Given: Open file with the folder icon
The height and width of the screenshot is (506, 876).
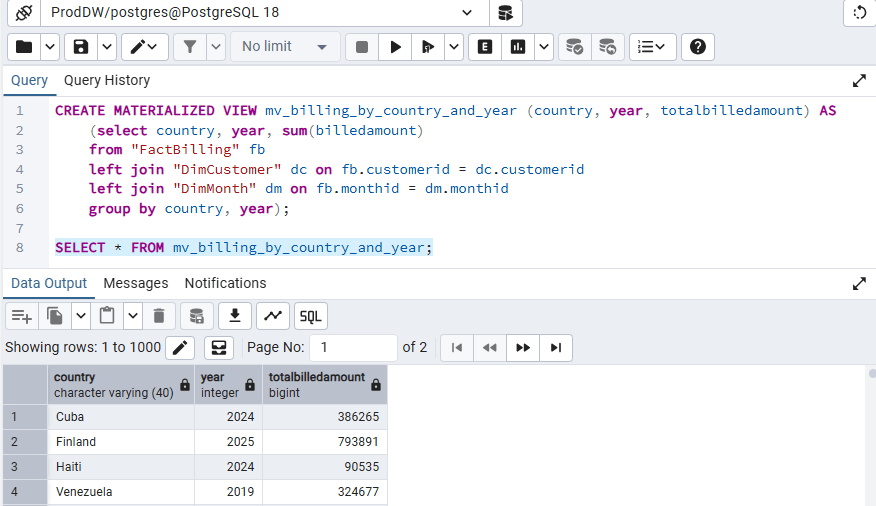Looking at the screenshot, I should point(24,47).
